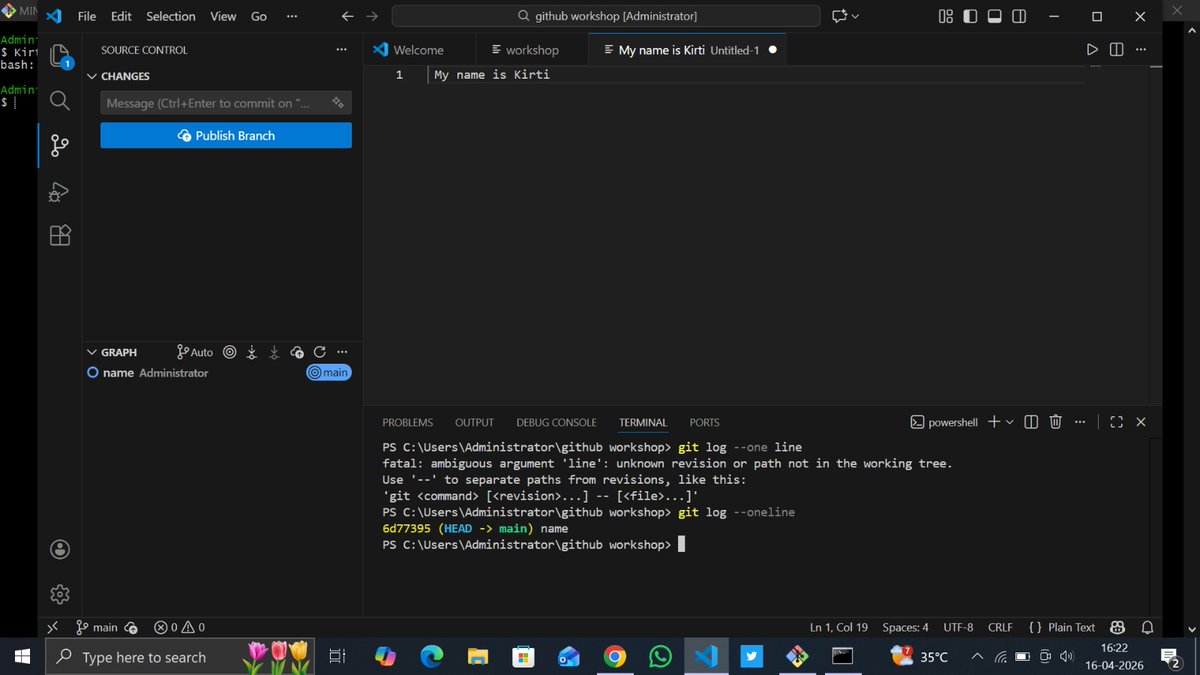
Task: Click the Ln 1, Col 19 indicator
Action: coord(838,627)
